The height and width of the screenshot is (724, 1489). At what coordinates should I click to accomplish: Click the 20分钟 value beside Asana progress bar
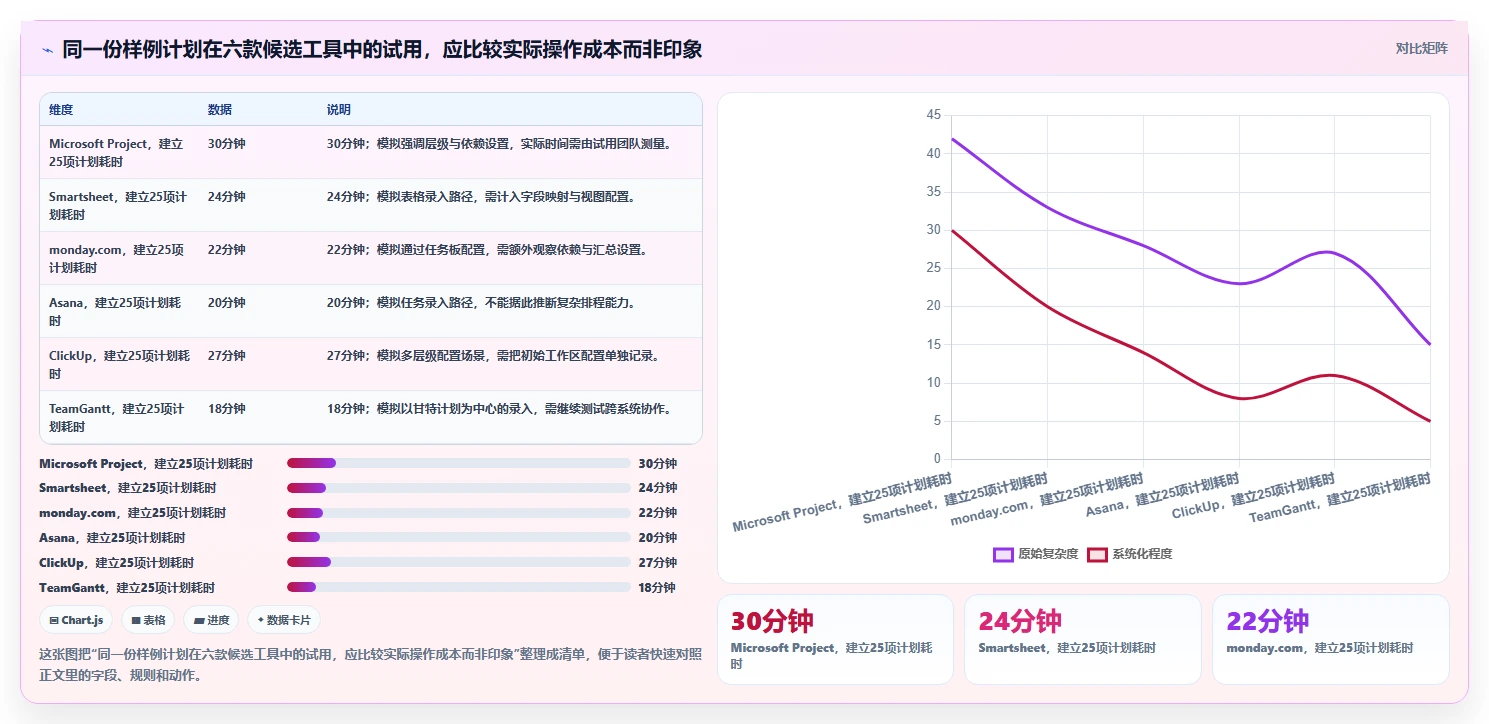(657, 538)
